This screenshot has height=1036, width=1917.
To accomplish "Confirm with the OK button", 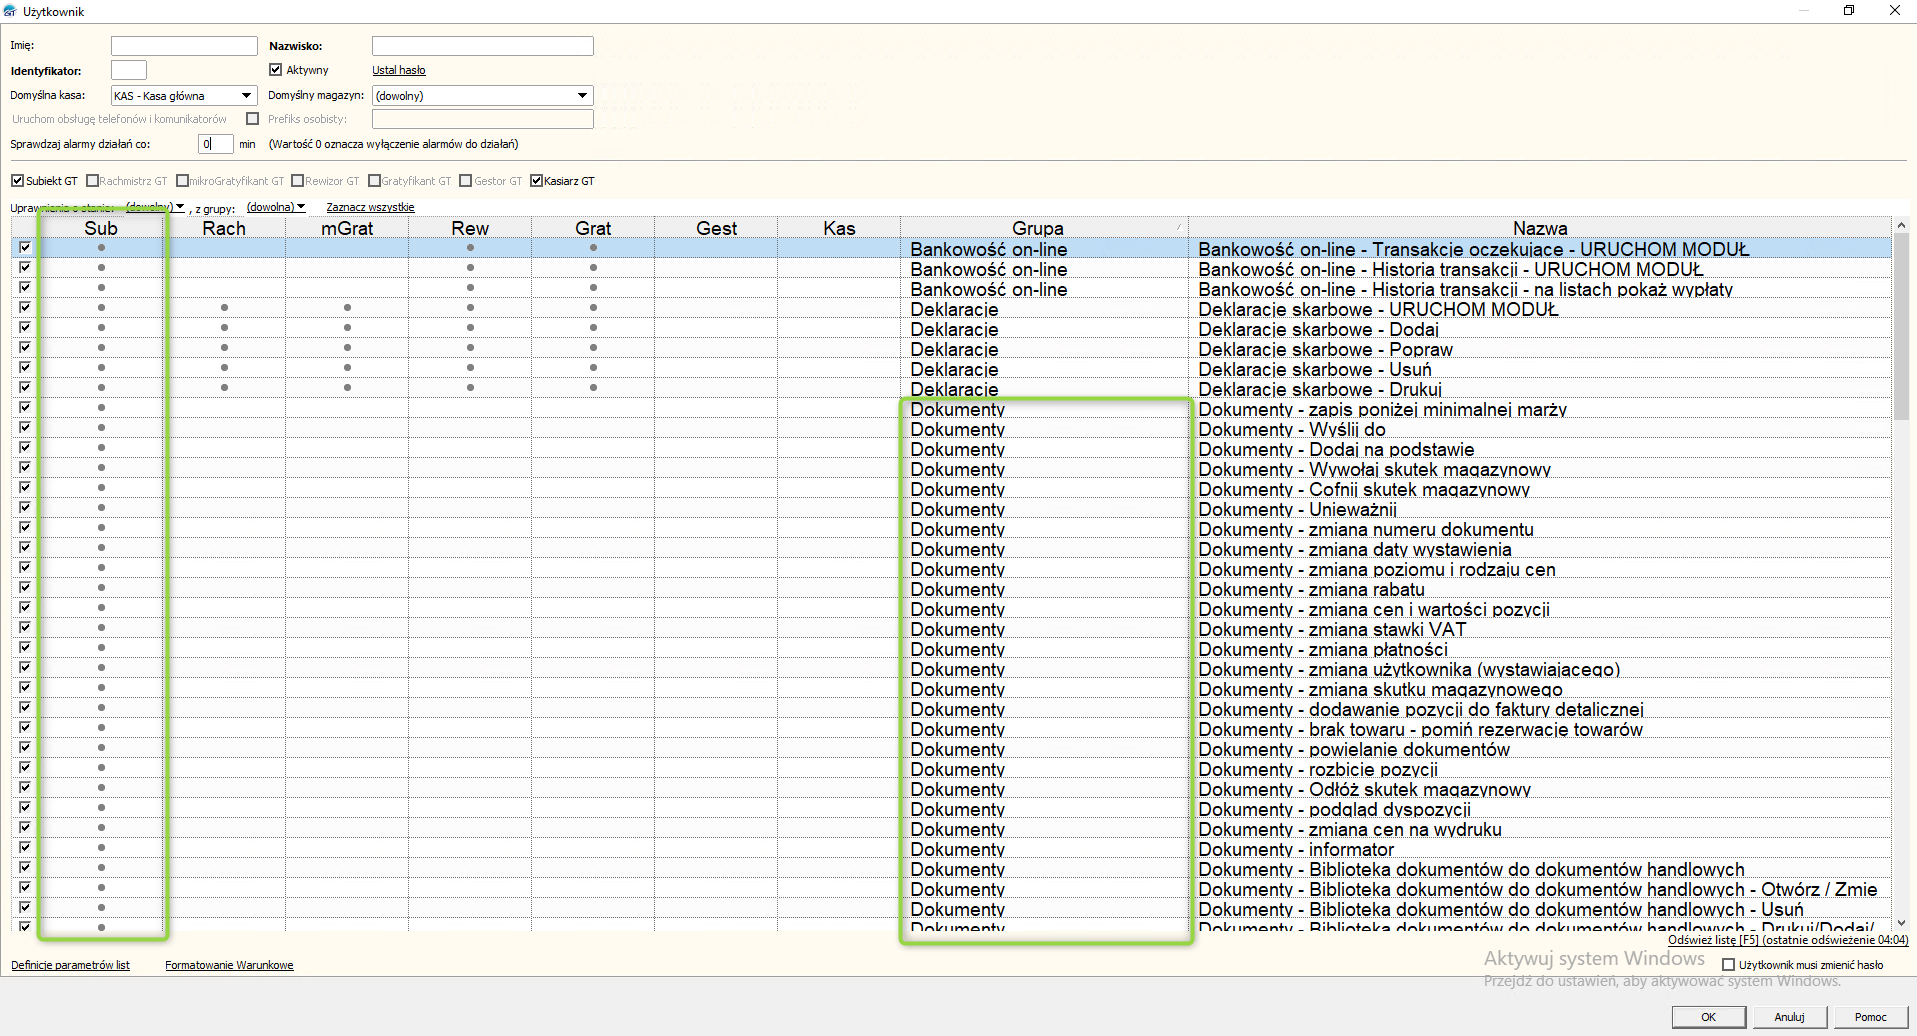I will [1708, 1017].
